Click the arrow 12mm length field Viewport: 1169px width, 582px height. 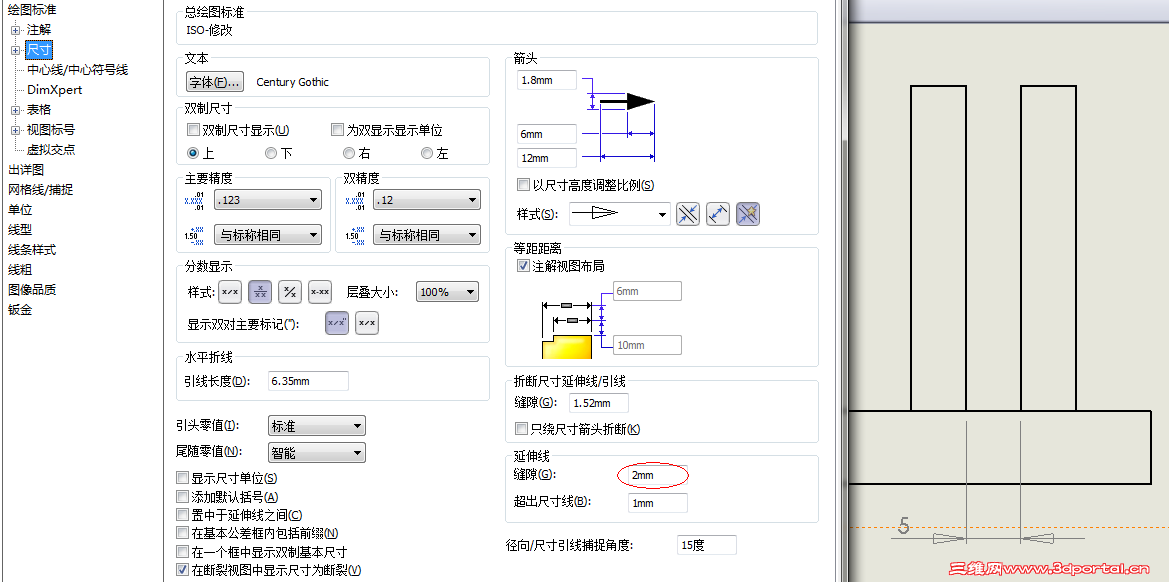(546, 158)
